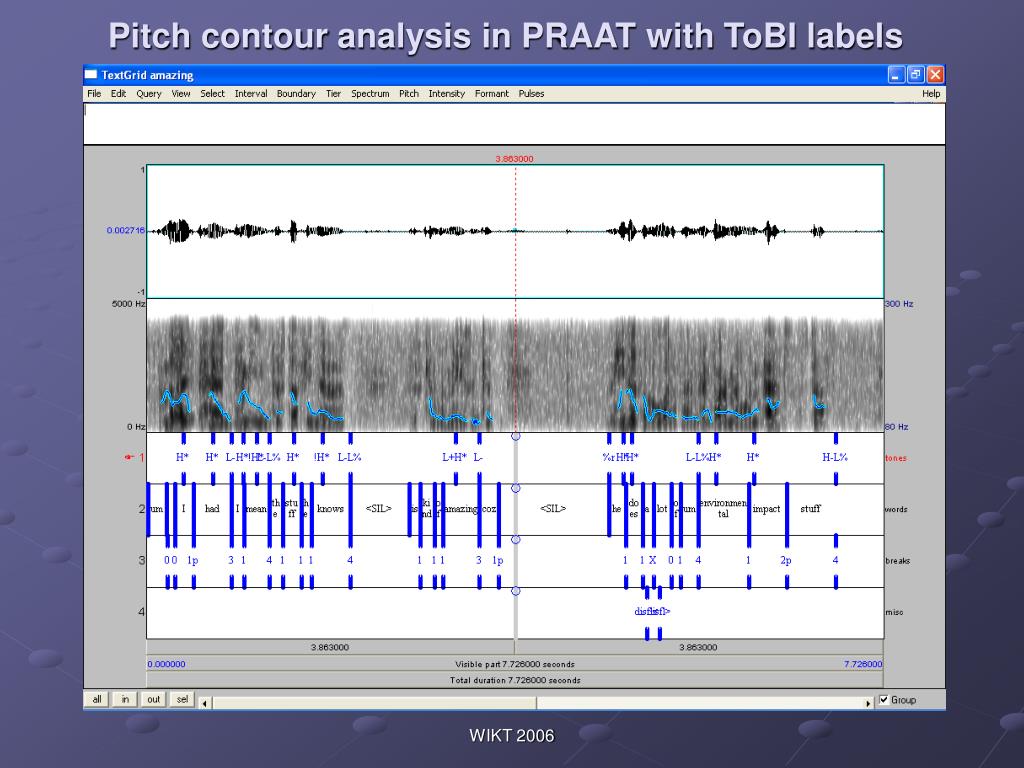
Task: Click the 'out' zoom button
Action: point(153,699)
